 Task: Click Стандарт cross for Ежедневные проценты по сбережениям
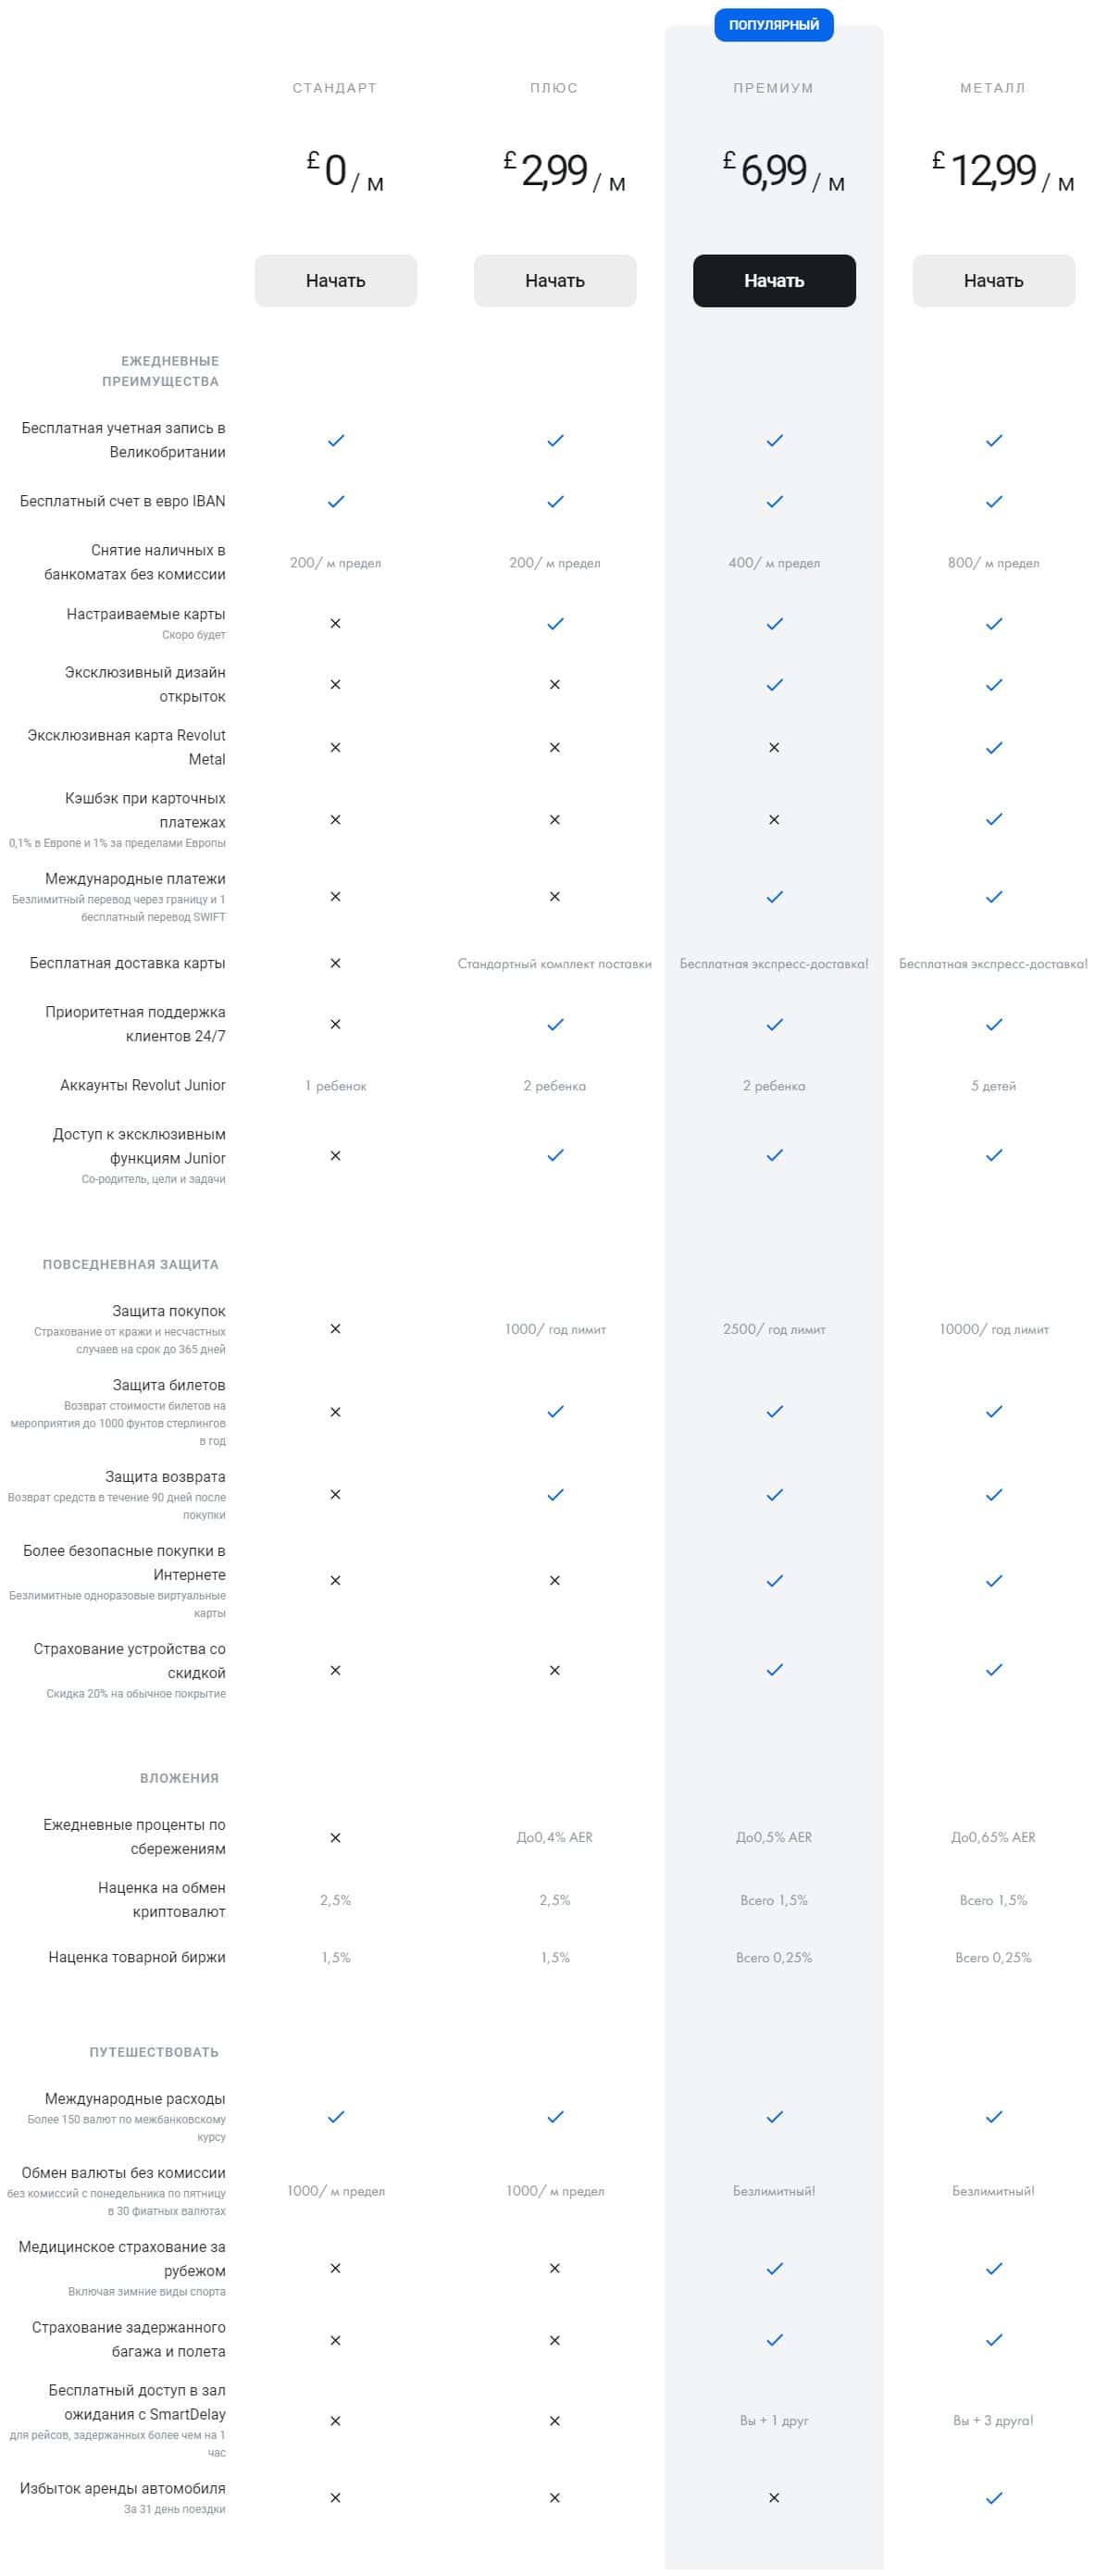336,1838
